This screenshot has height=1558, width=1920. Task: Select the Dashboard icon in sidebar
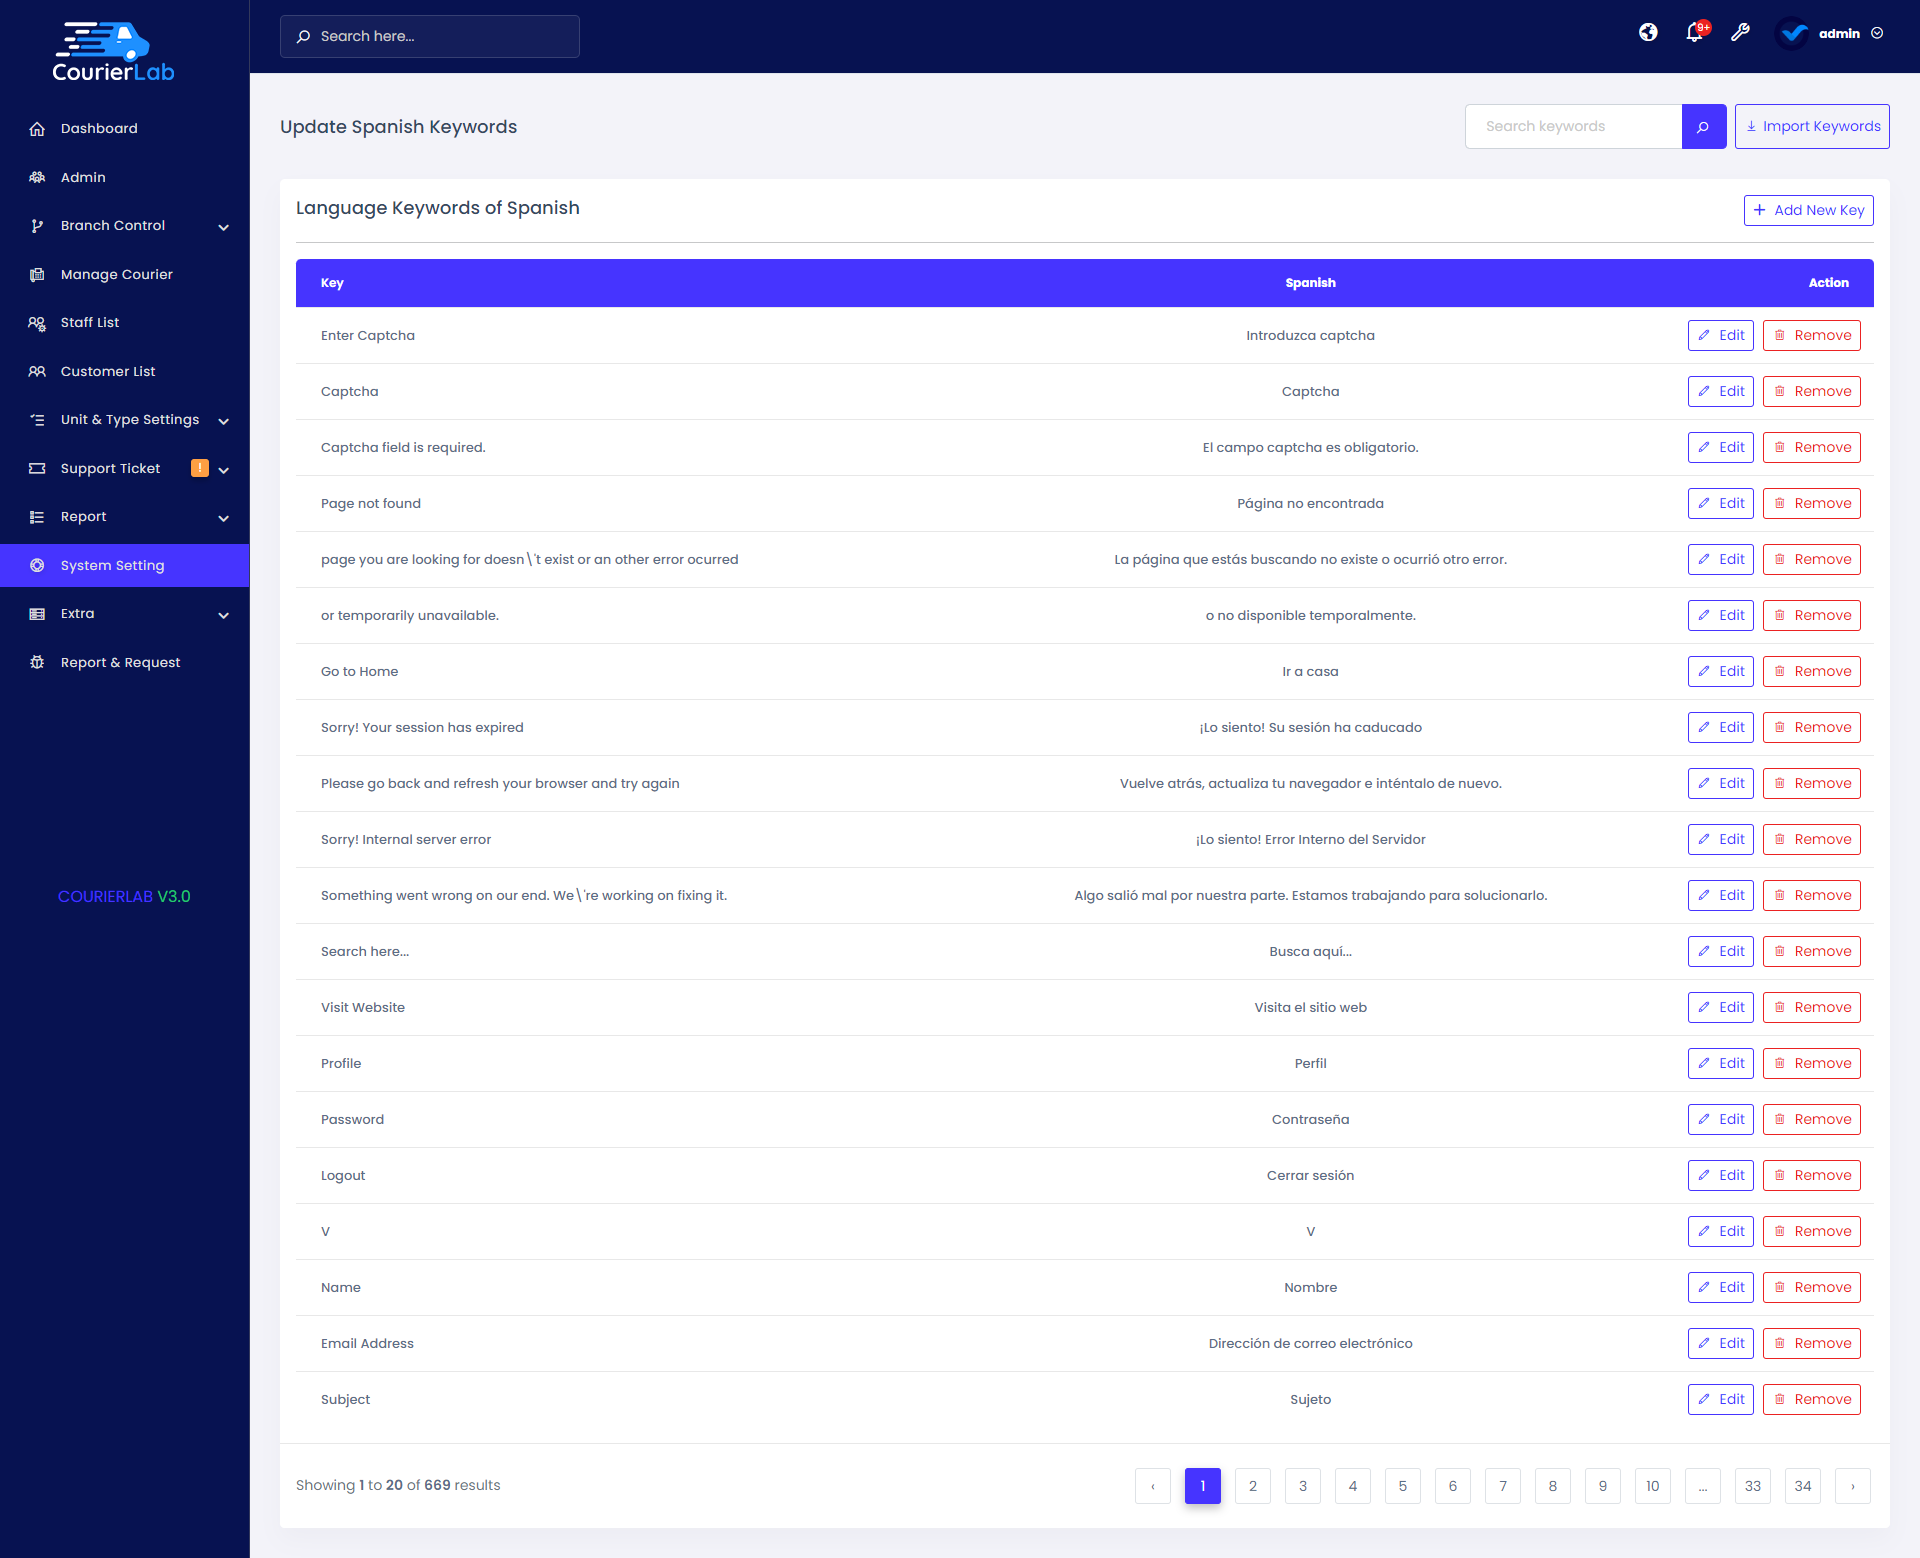(37, 128)
